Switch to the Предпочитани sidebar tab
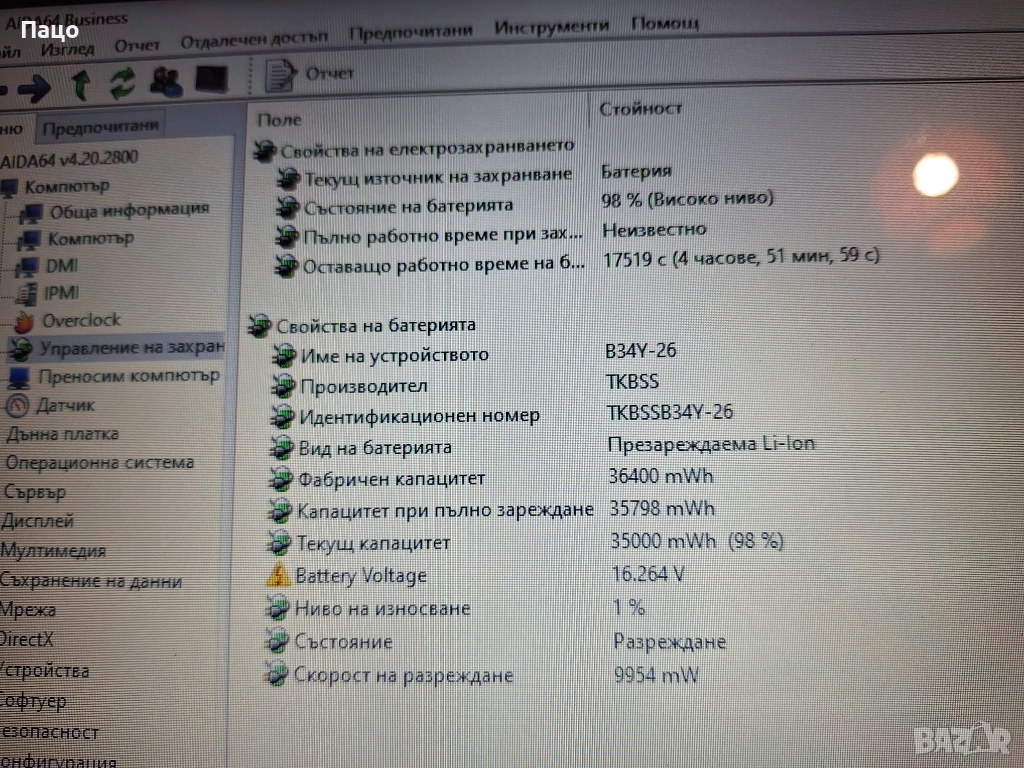The width and height of the screenshot is (1024, 768). click(100, 127)
